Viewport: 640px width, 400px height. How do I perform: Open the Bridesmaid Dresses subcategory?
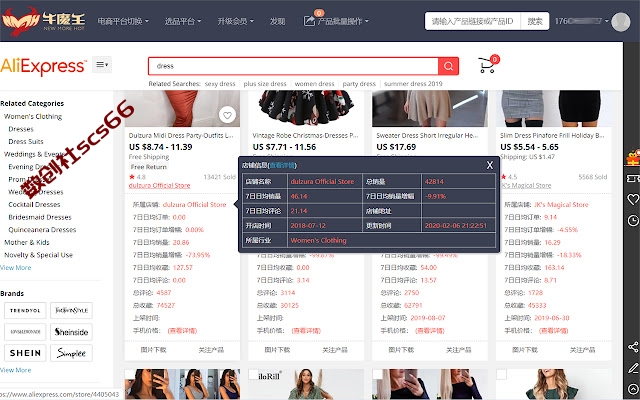(x=40, y=217)
